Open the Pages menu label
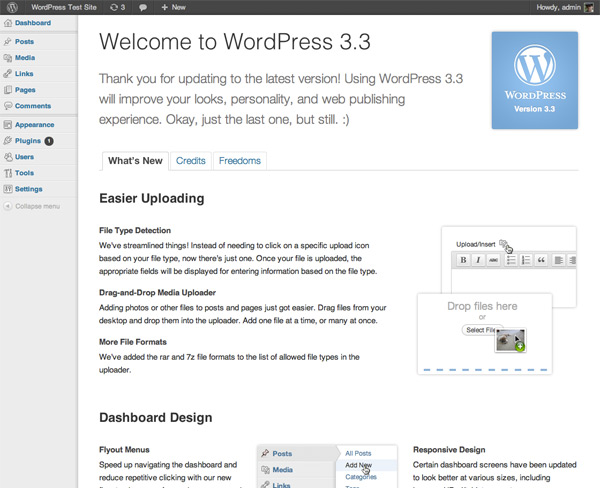600x488 pixels. click(x=25, y=90)
